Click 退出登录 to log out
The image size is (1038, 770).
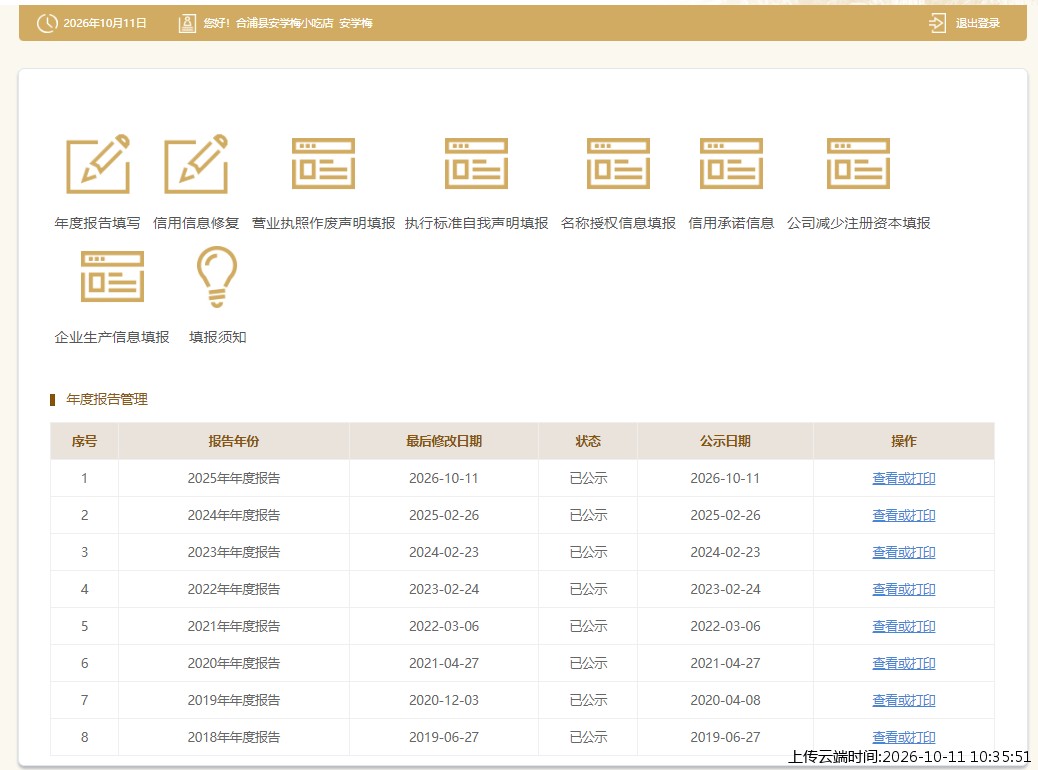pyautogui.click(x=978, y=23)
